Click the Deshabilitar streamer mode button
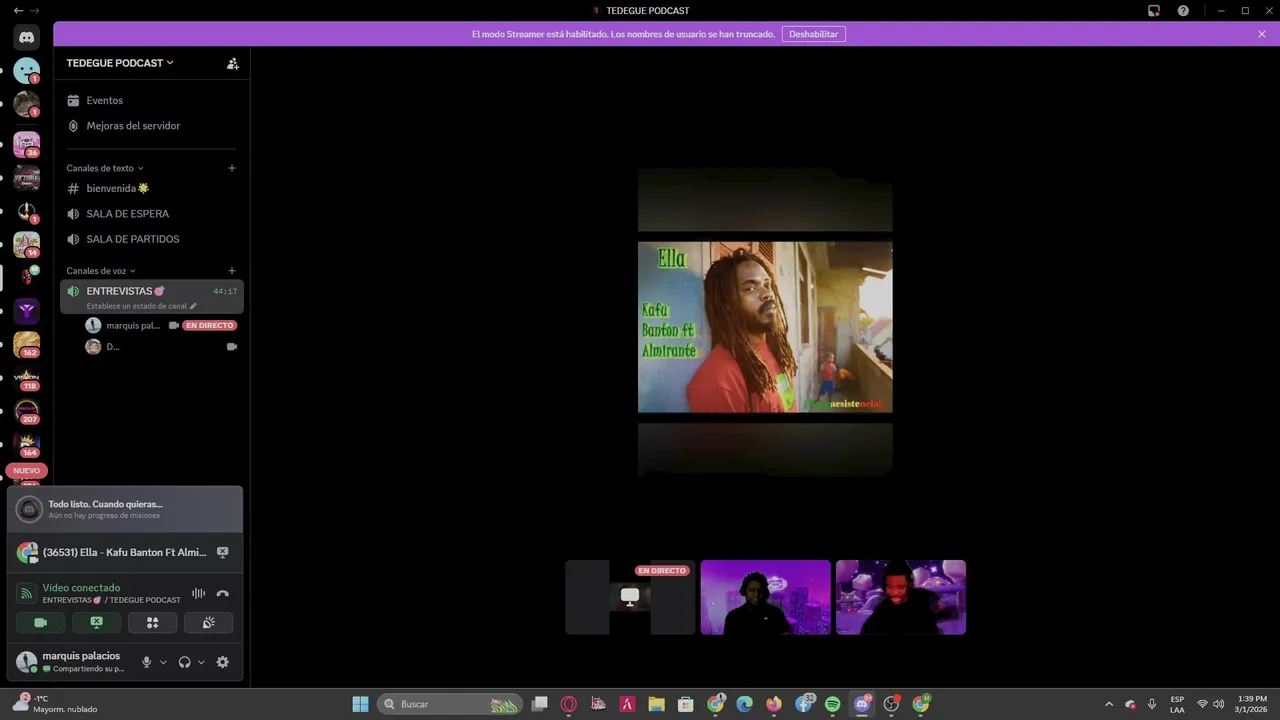 (814, 34)
